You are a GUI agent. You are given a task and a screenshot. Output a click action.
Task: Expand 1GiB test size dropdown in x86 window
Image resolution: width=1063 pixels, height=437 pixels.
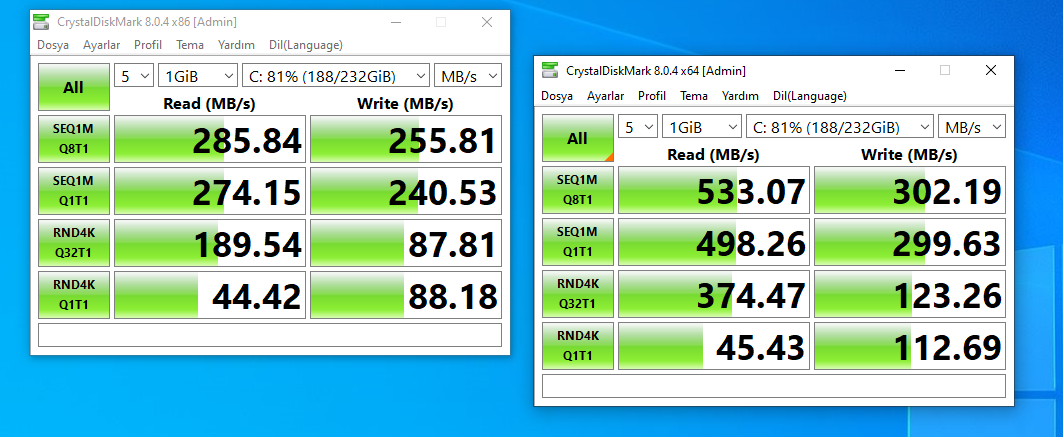(x=198, y=76)
